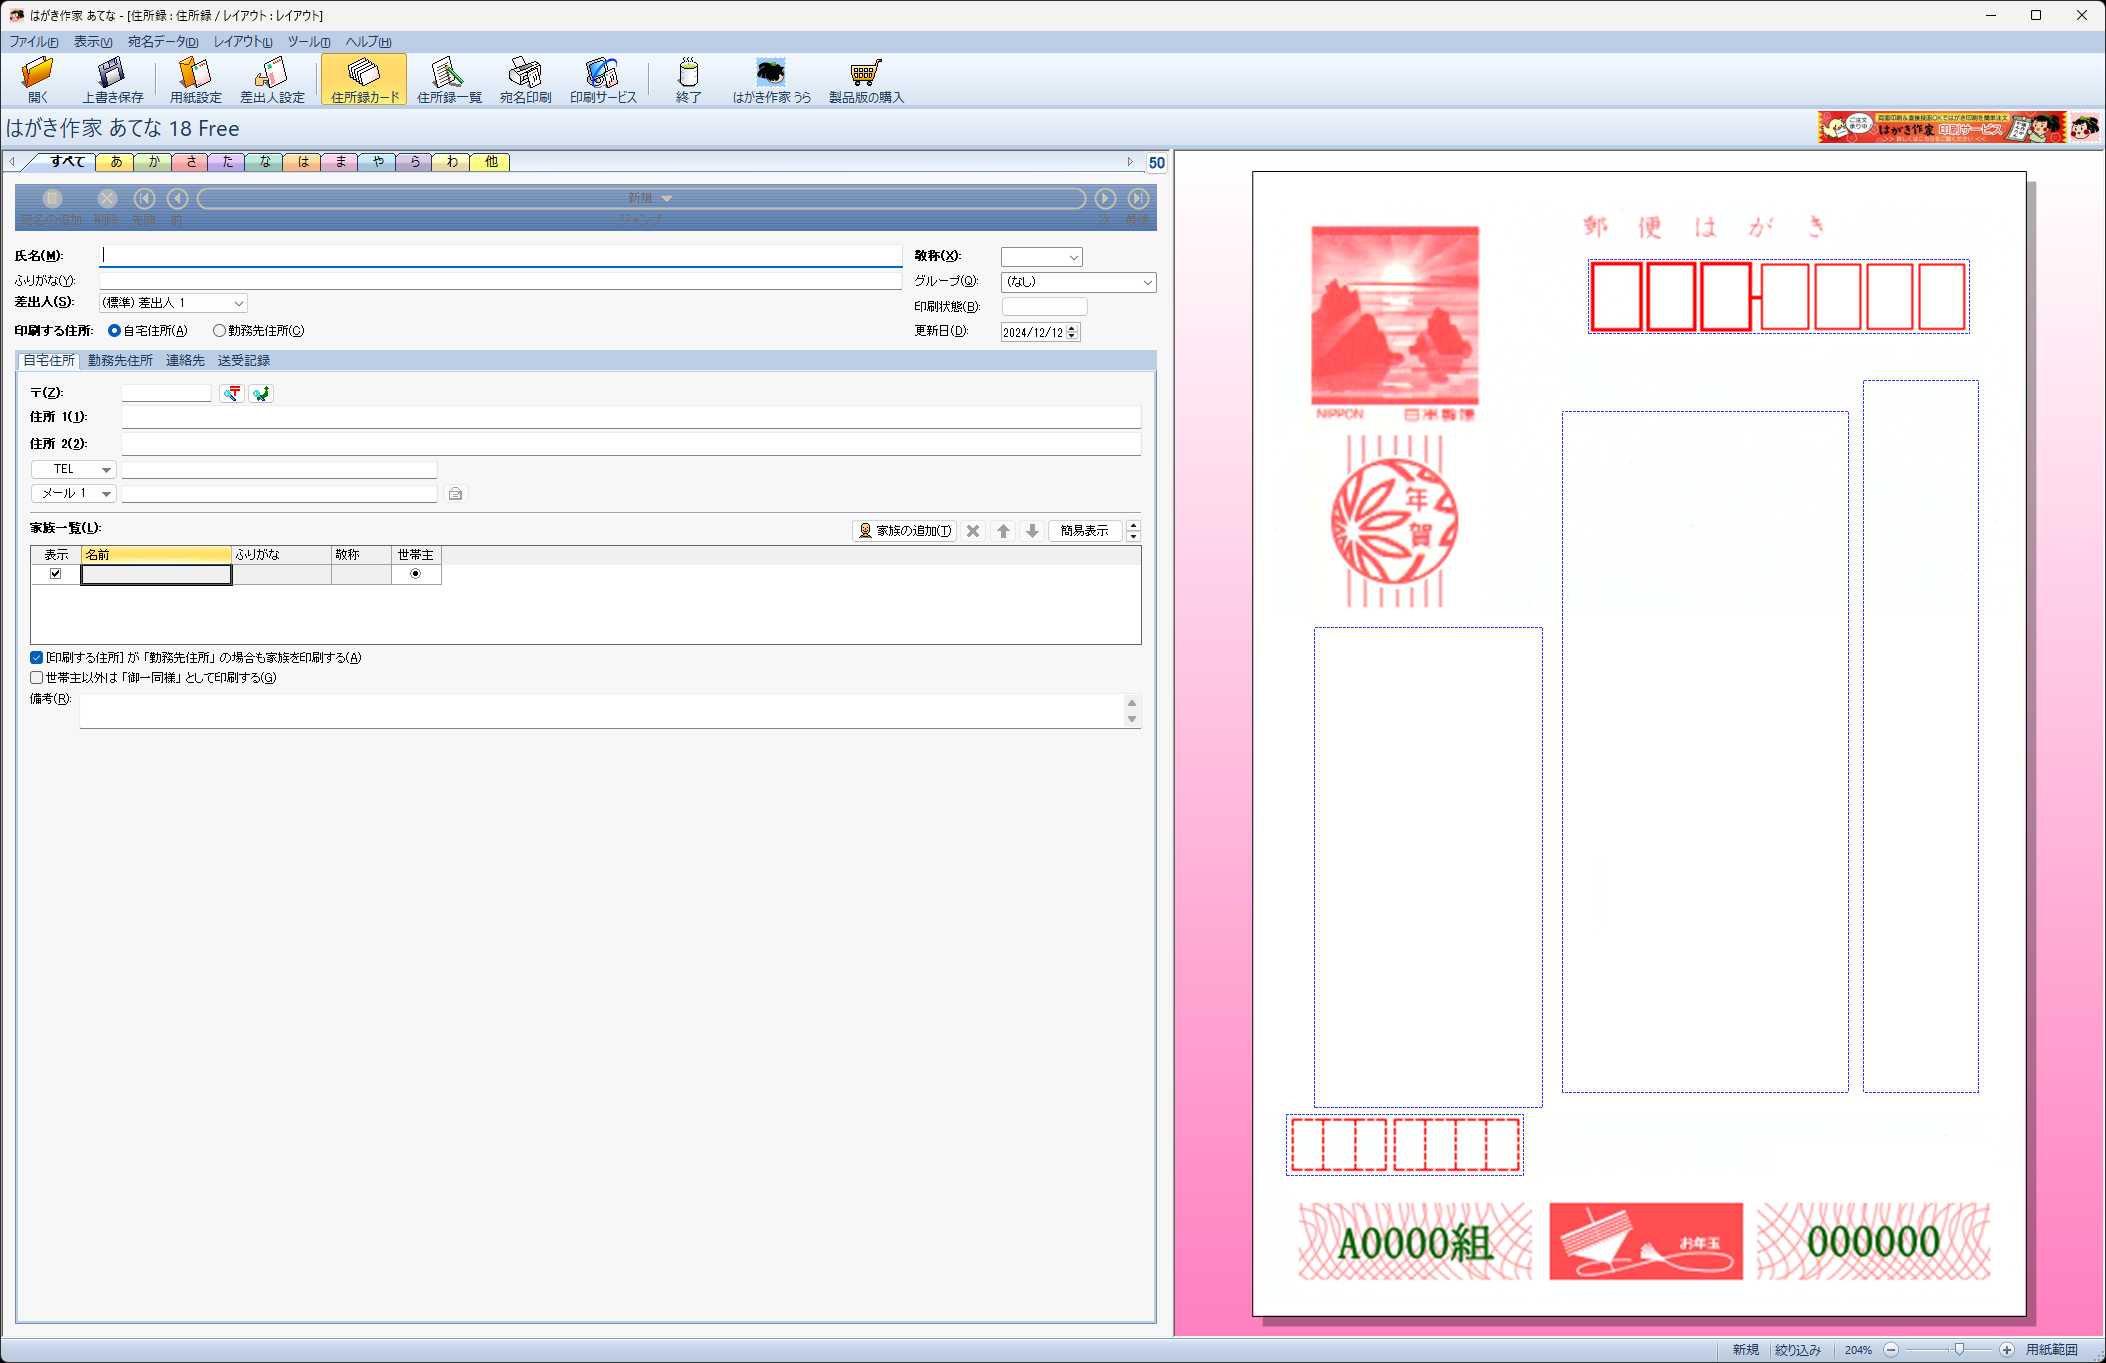Expand the 敬称 honorific dropdown
Image resolution: width=2106 pixels, height=1363 pixels.
(x=1073, y=258)
